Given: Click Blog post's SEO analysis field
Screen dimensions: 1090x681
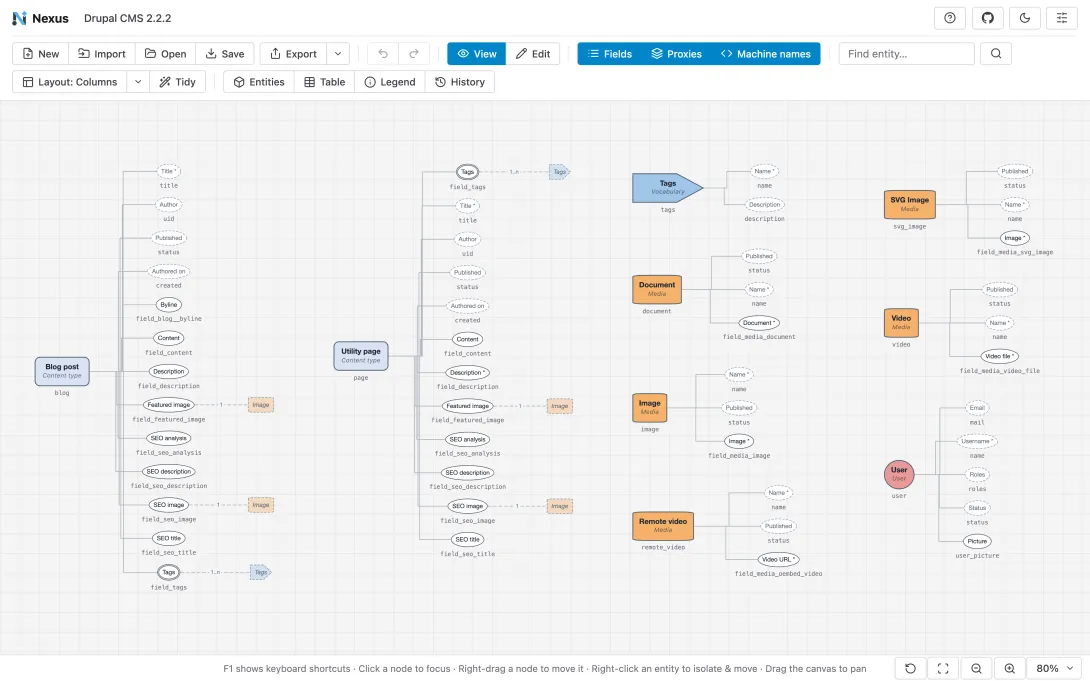Looking at the screenshot, I should pos(169,438).
